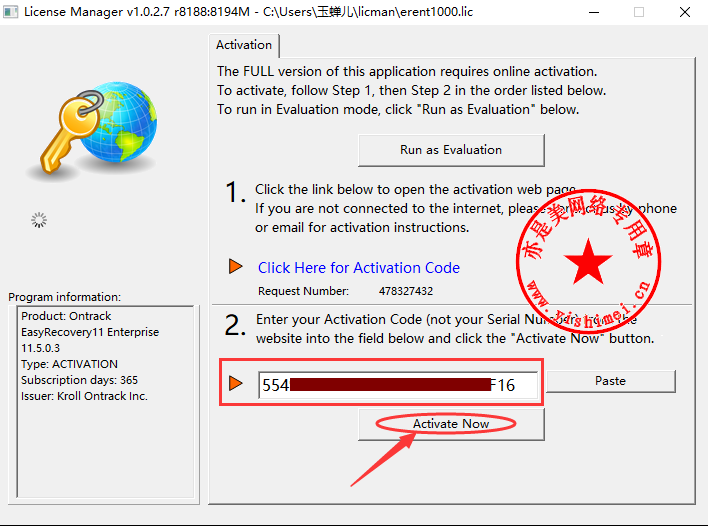Click the loading spinner icon
Screen dimensions: 708x526
click(x=39, y=220)
